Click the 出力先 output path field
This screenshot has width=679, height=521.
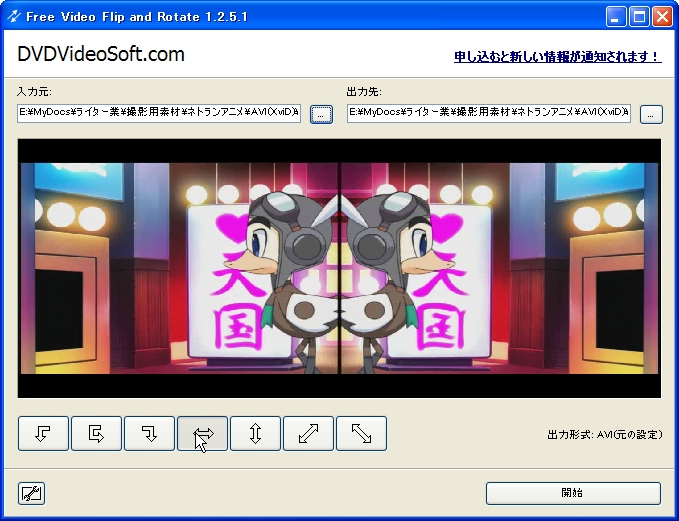coord(488,113)
